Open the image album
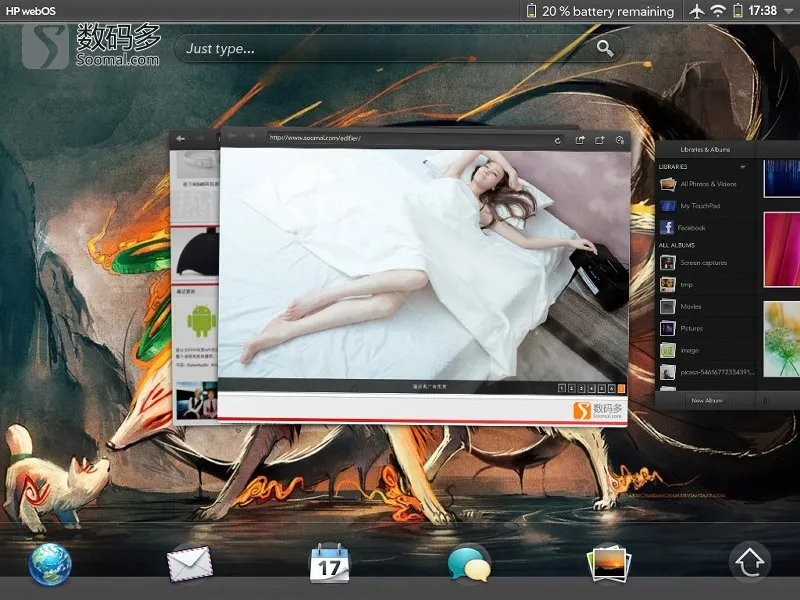This screenshot has height=600, width=800. point(706,351)
